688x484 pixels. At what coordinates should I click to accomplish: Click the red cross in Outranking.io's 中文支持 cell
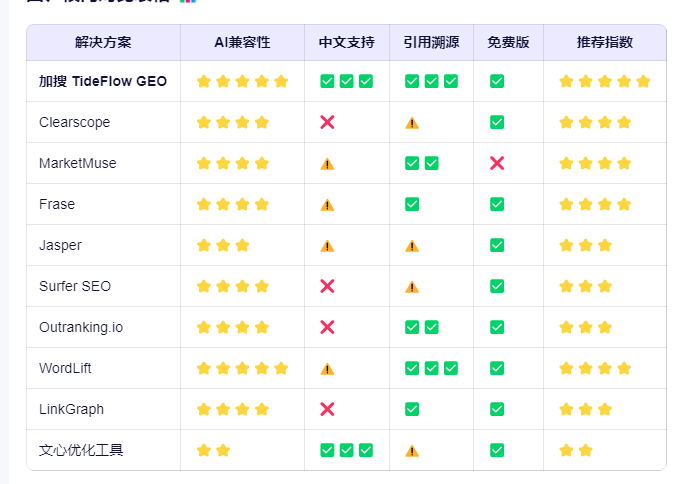(327, 327)
